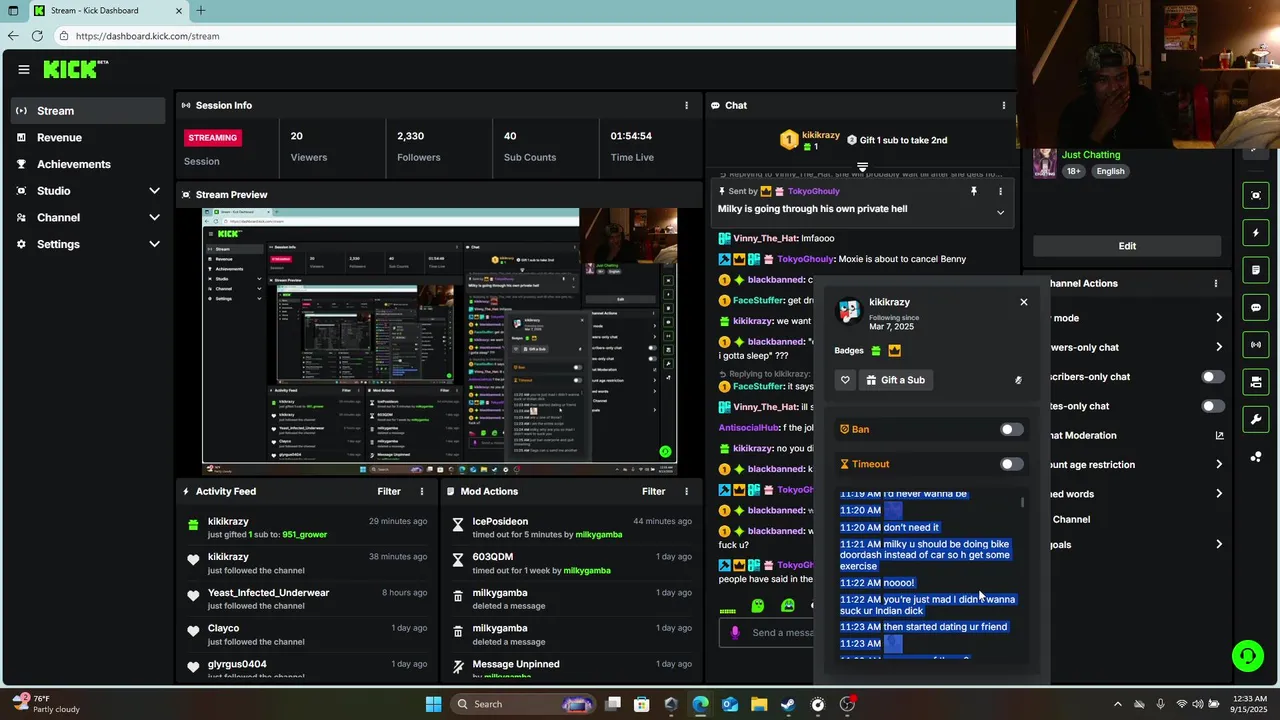The height and width of the screenshot is (720, 1280).
Task: Toggle emotes-only chat switch
Action: coord(1212,406)
